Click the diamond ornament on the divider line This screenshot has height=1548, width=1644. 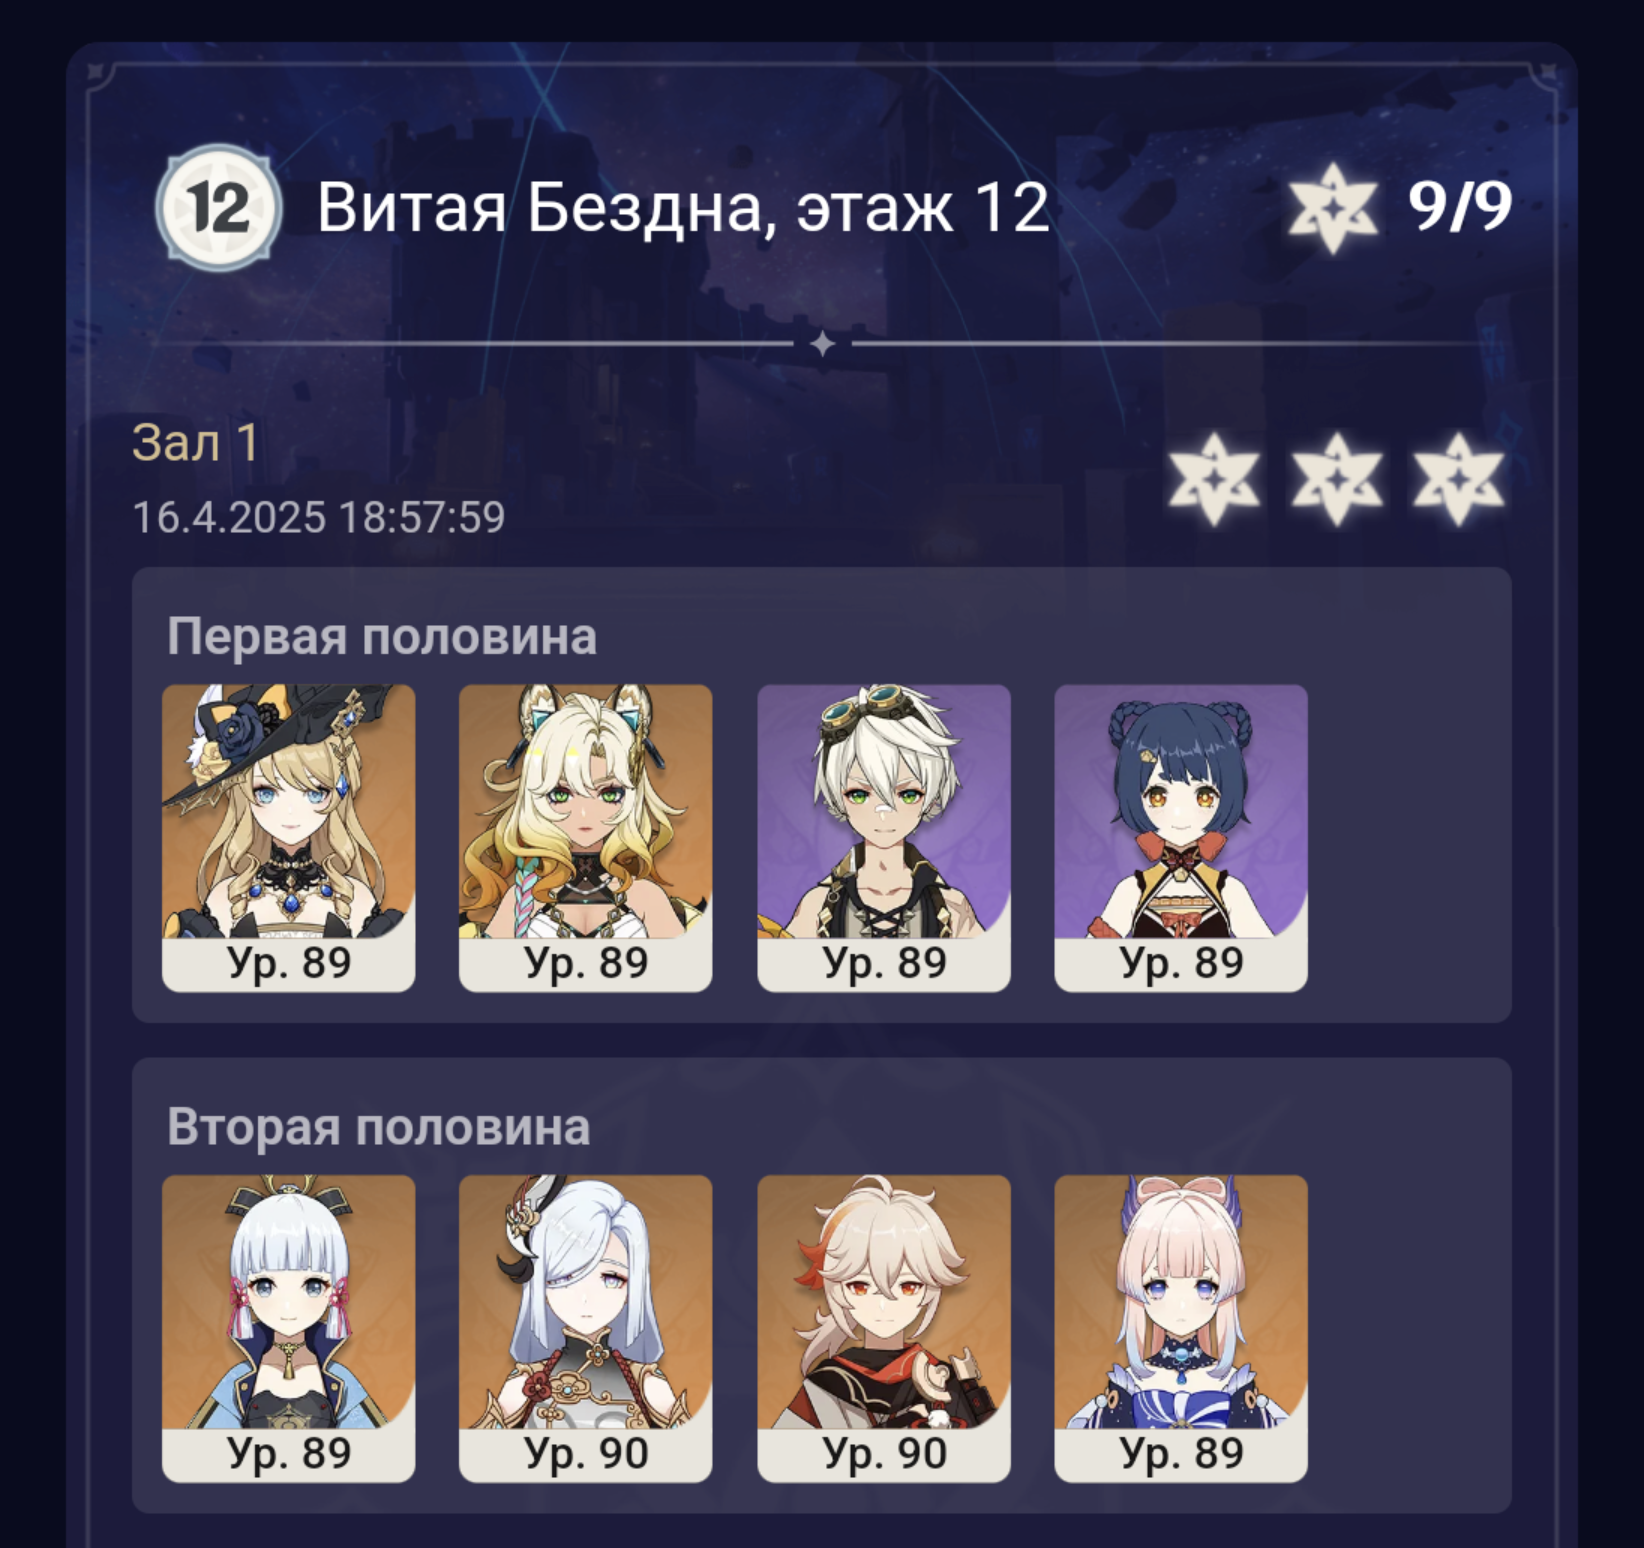[822, 344]
